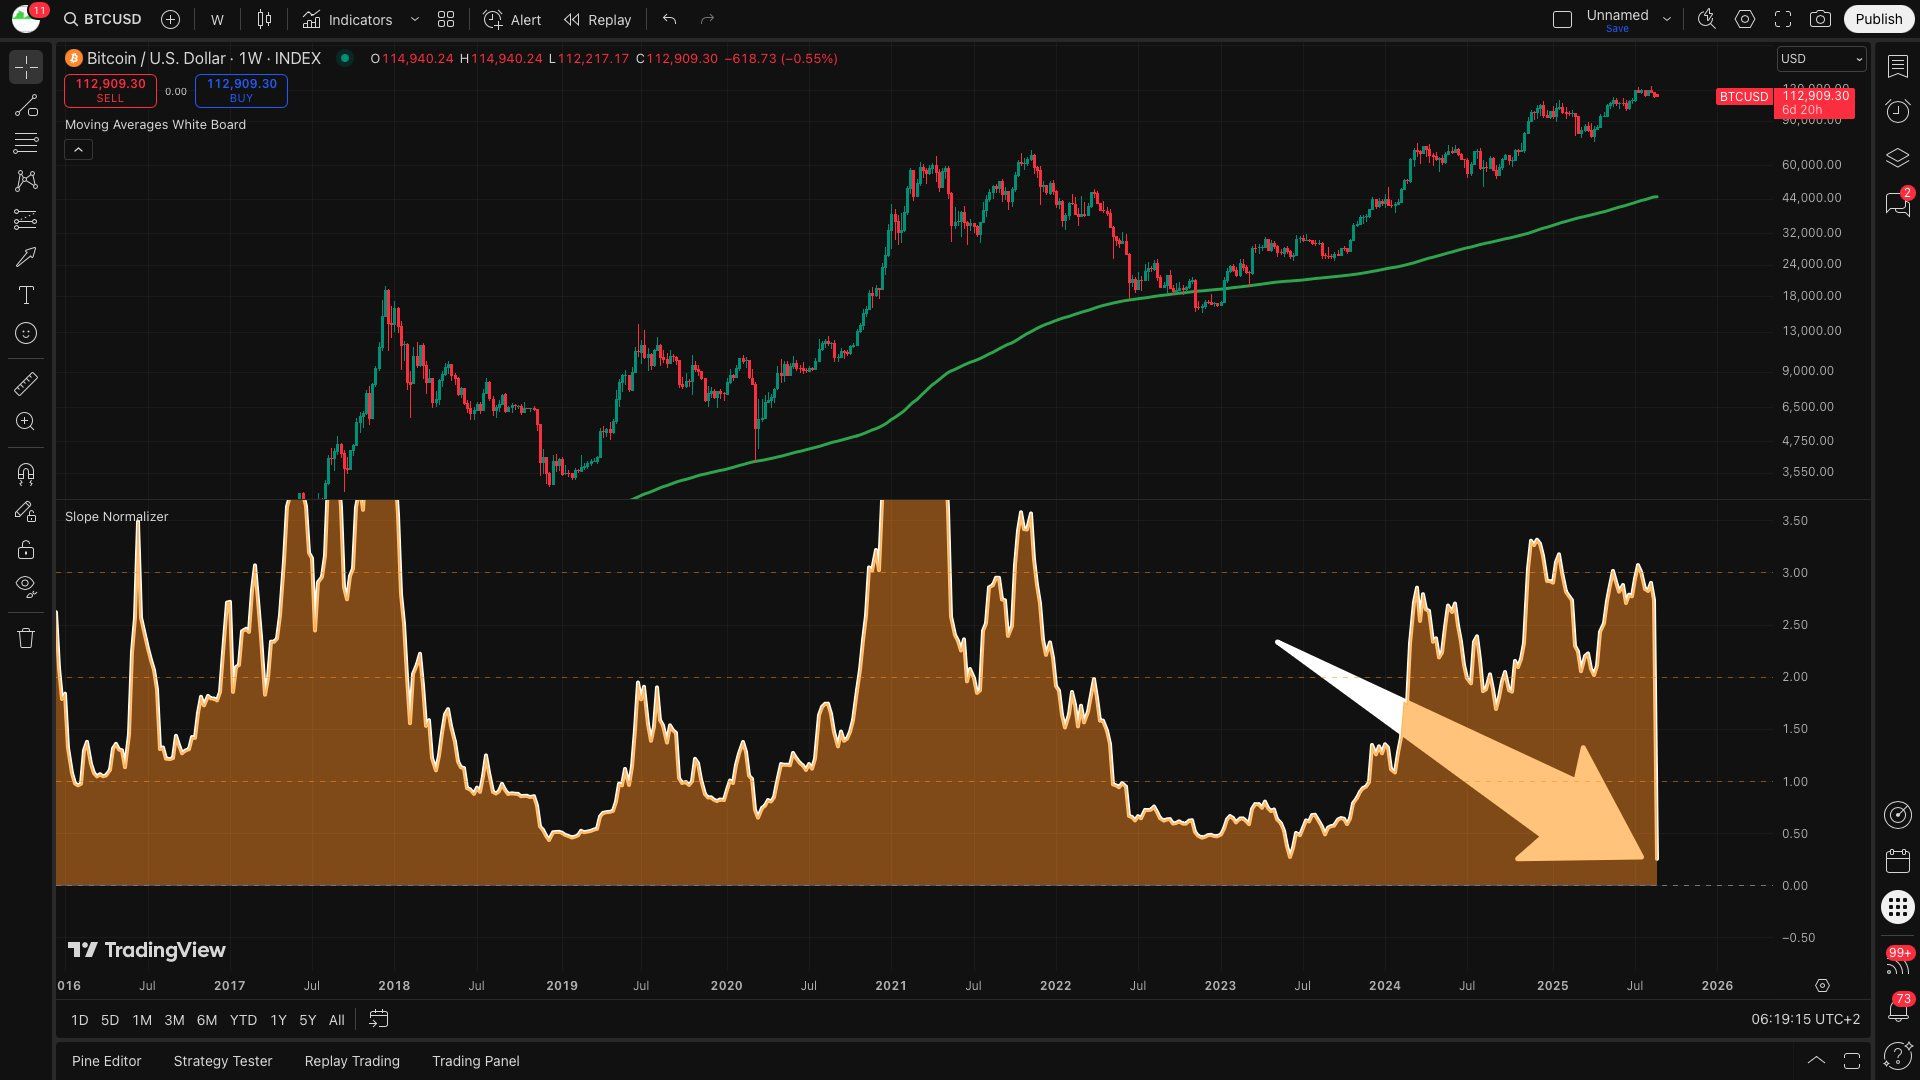This screenshot has width=1920, height=1080.
Task: Open the watchlist panel icon
Action: pos(1897,66)
